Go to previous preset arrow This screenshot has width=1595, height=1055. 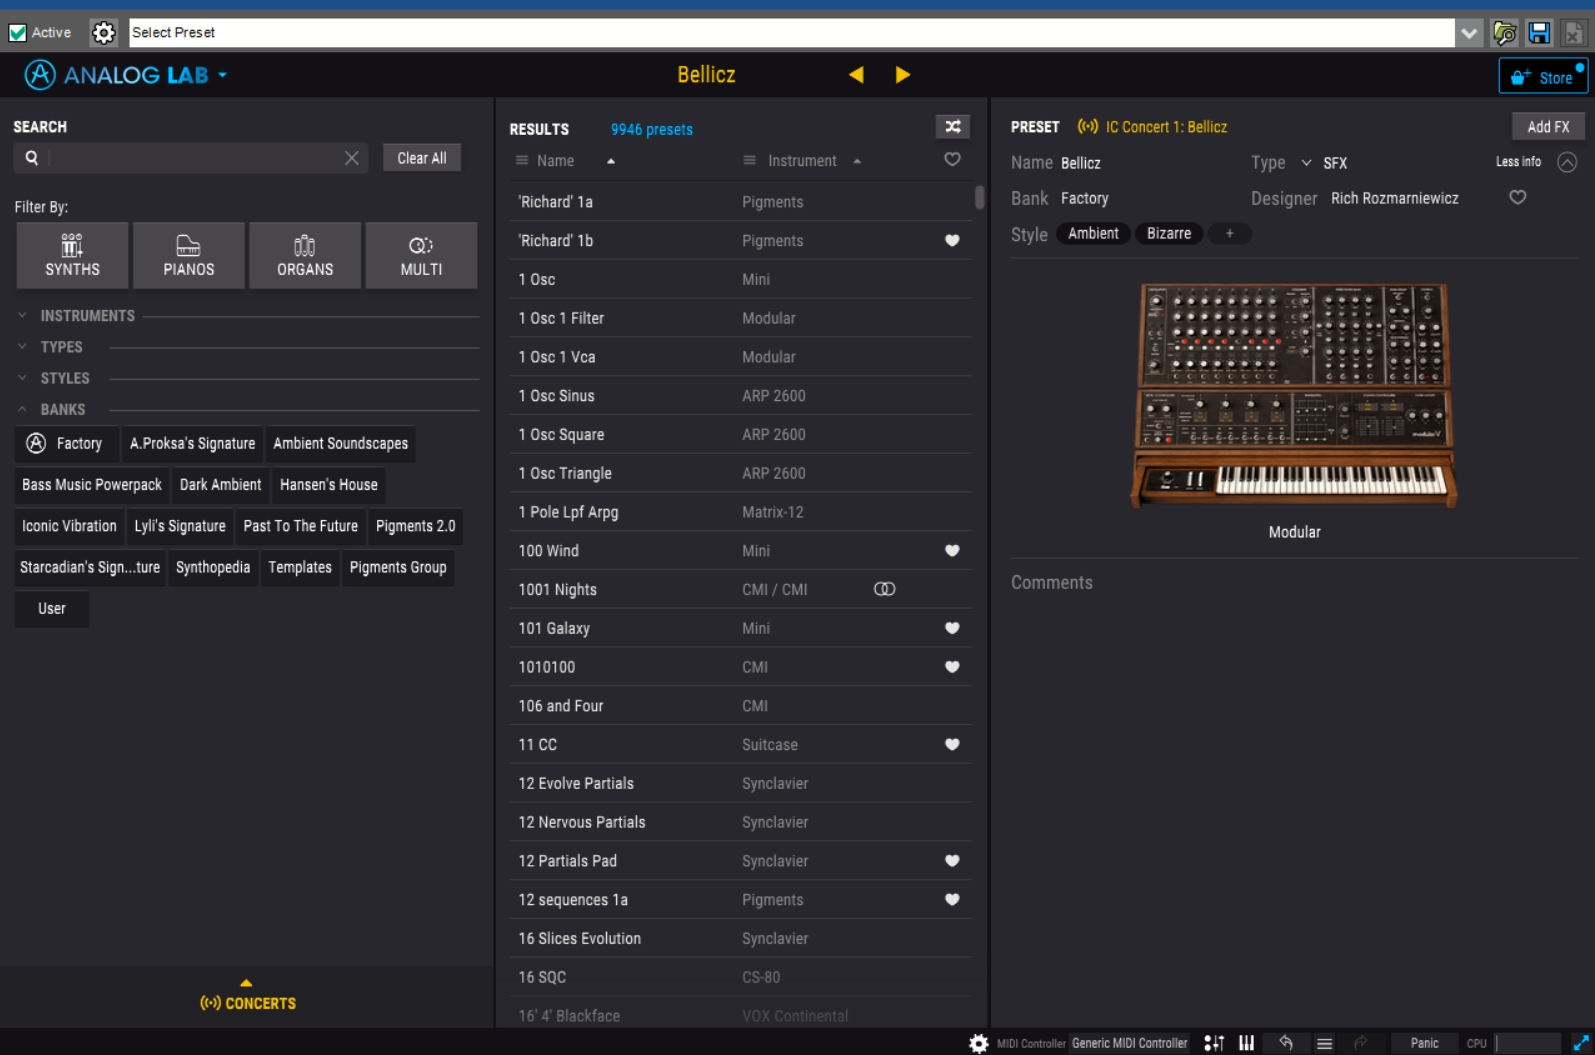tap(856, 75)
